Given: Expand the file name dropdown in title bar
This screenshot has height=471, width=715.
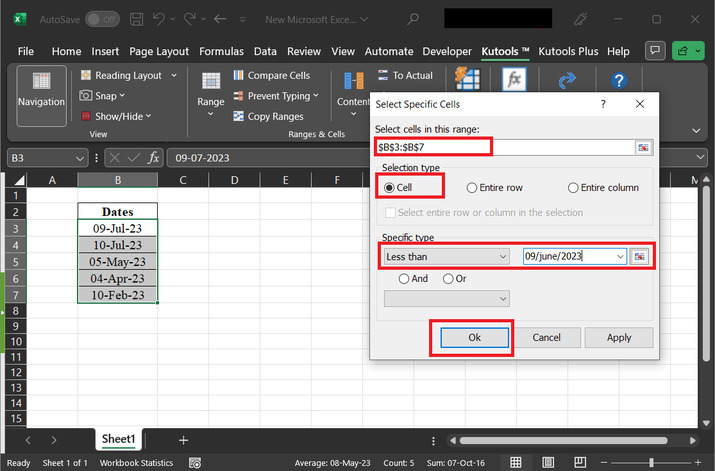Looking at the screenshot, I should 364,19.
